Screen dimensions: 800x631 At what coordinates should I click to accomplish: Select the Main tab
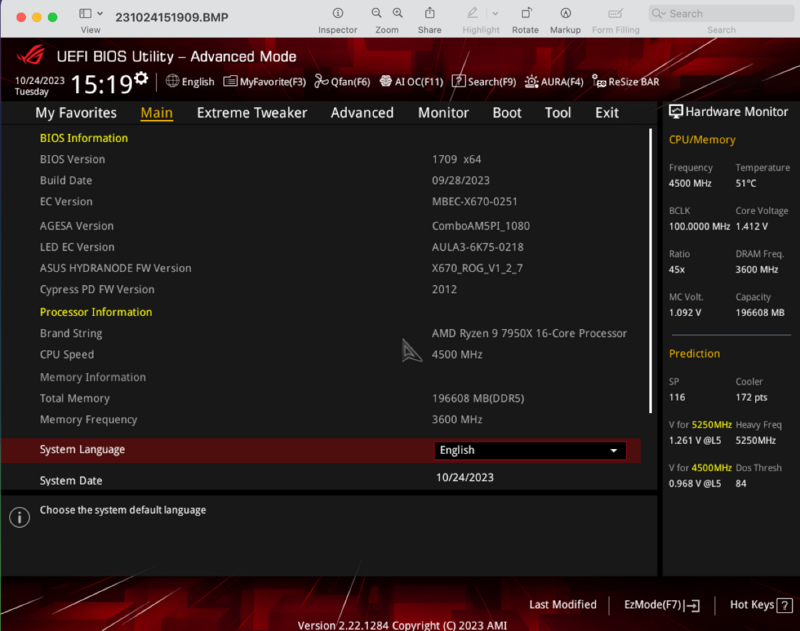point(157,113)
